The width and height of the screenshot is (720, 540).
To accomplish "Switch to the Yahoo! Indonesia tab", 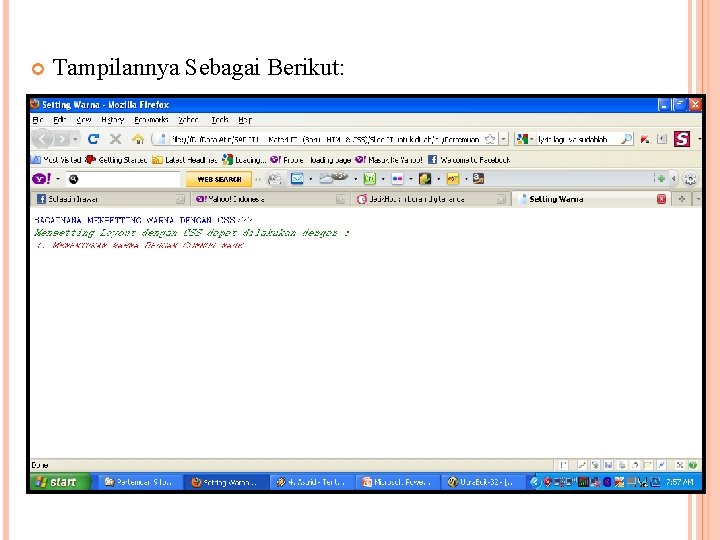I will [270, 199].
